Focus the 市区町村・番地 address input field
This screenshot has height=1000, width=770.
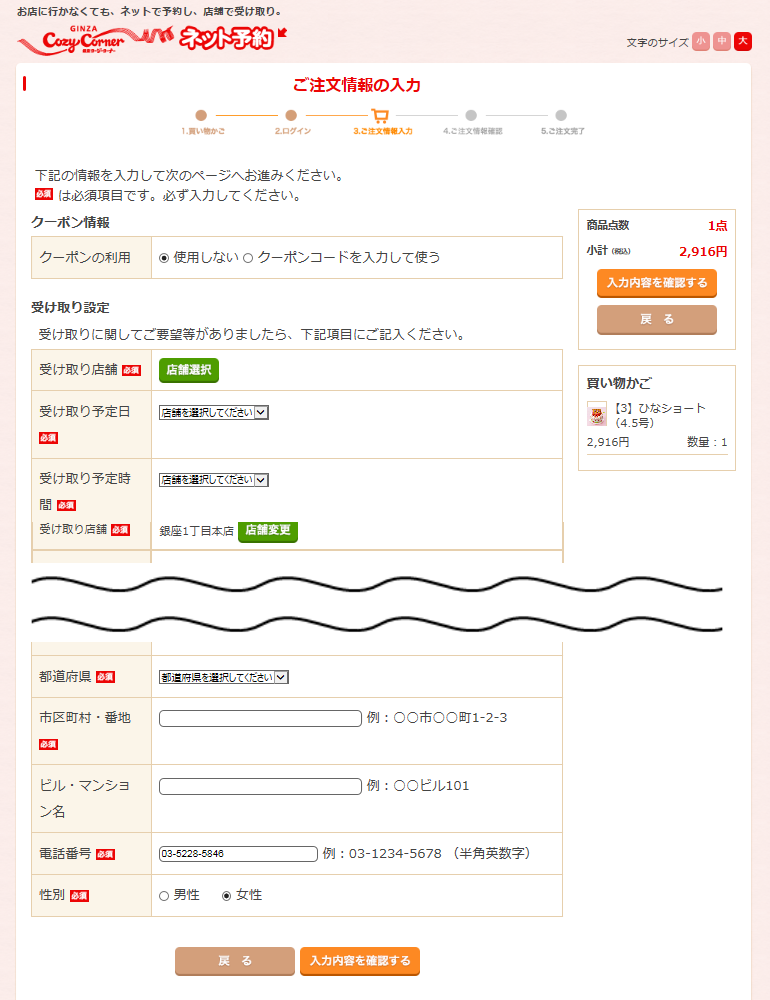260,718
